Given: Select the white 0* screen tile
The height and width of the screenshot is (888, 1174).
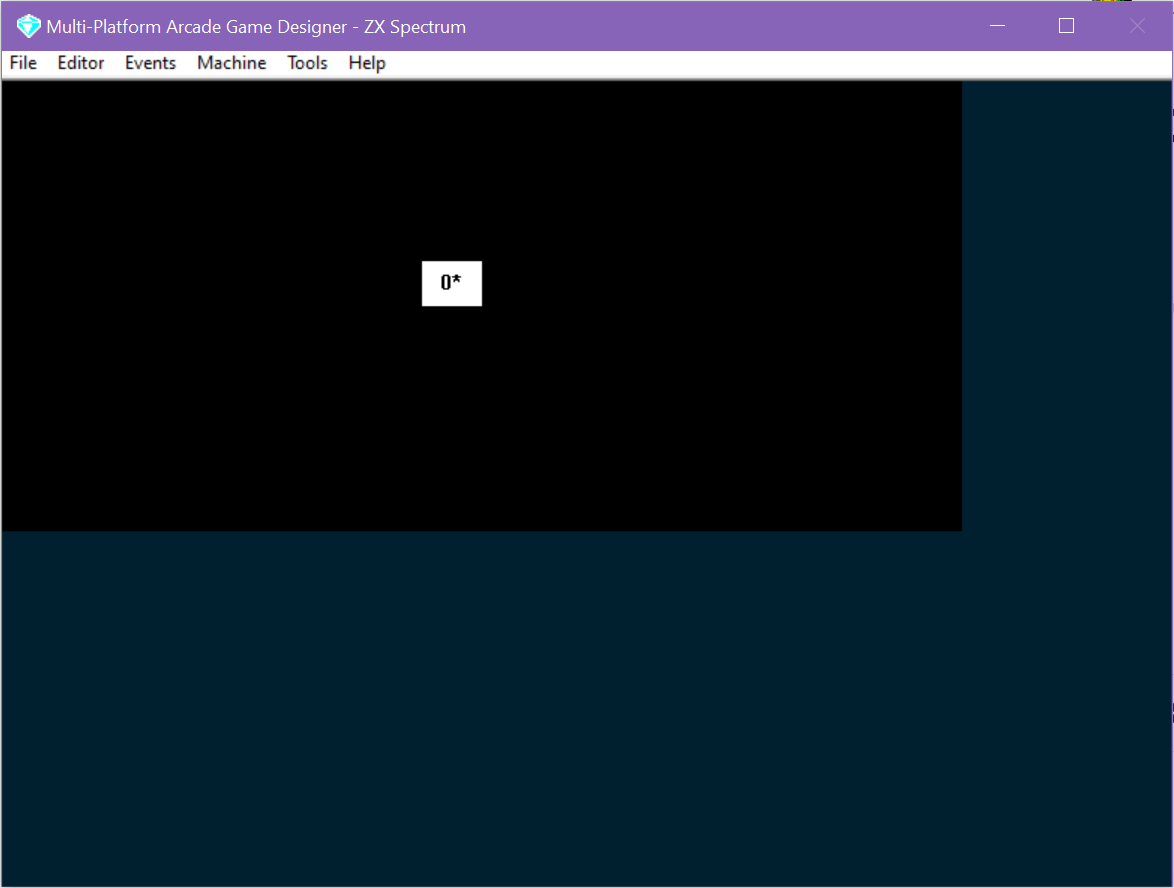Looking at the screenshot, I should click(x=451, y=283).
